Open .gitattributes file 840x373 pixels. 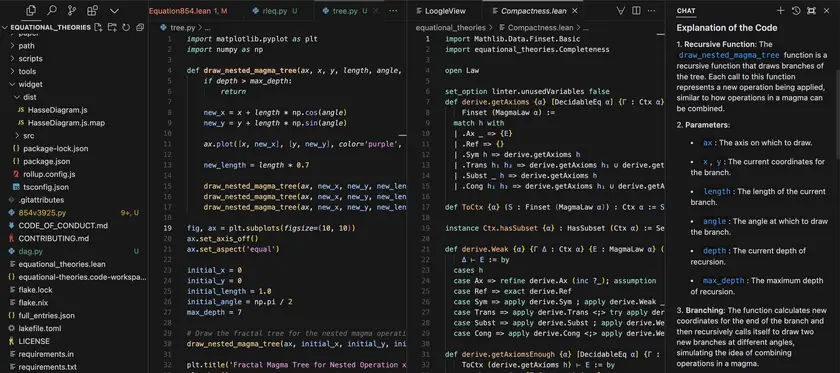click(x=74, y=200)
